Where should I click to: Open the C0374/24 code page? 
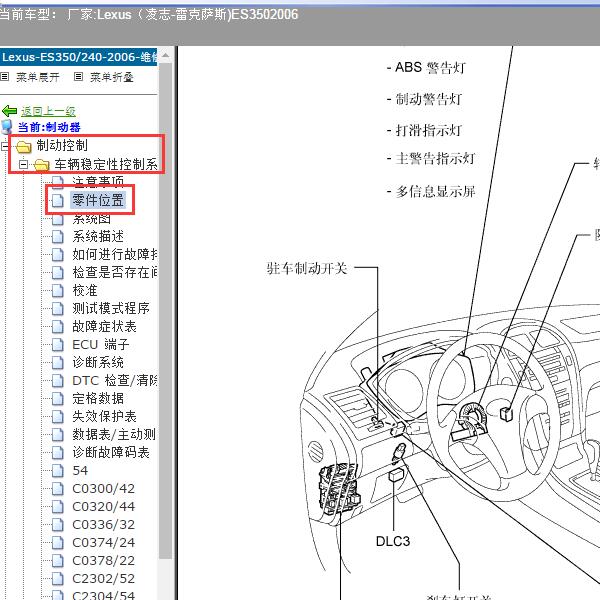(x=103, y=543)
